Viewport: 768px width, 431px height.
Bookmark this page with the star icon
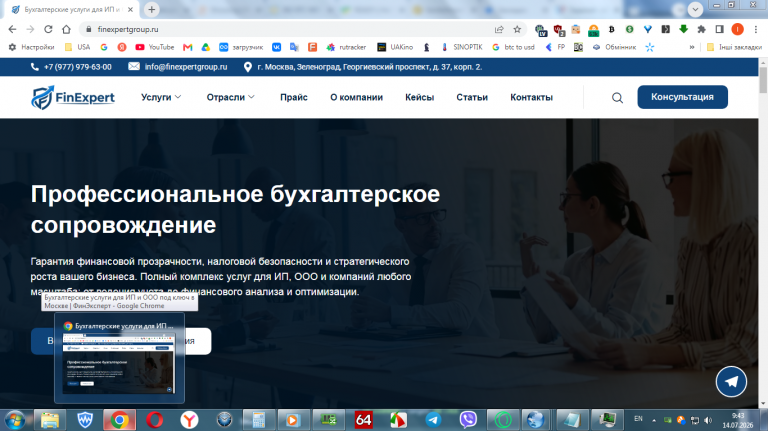coord(517,29)
